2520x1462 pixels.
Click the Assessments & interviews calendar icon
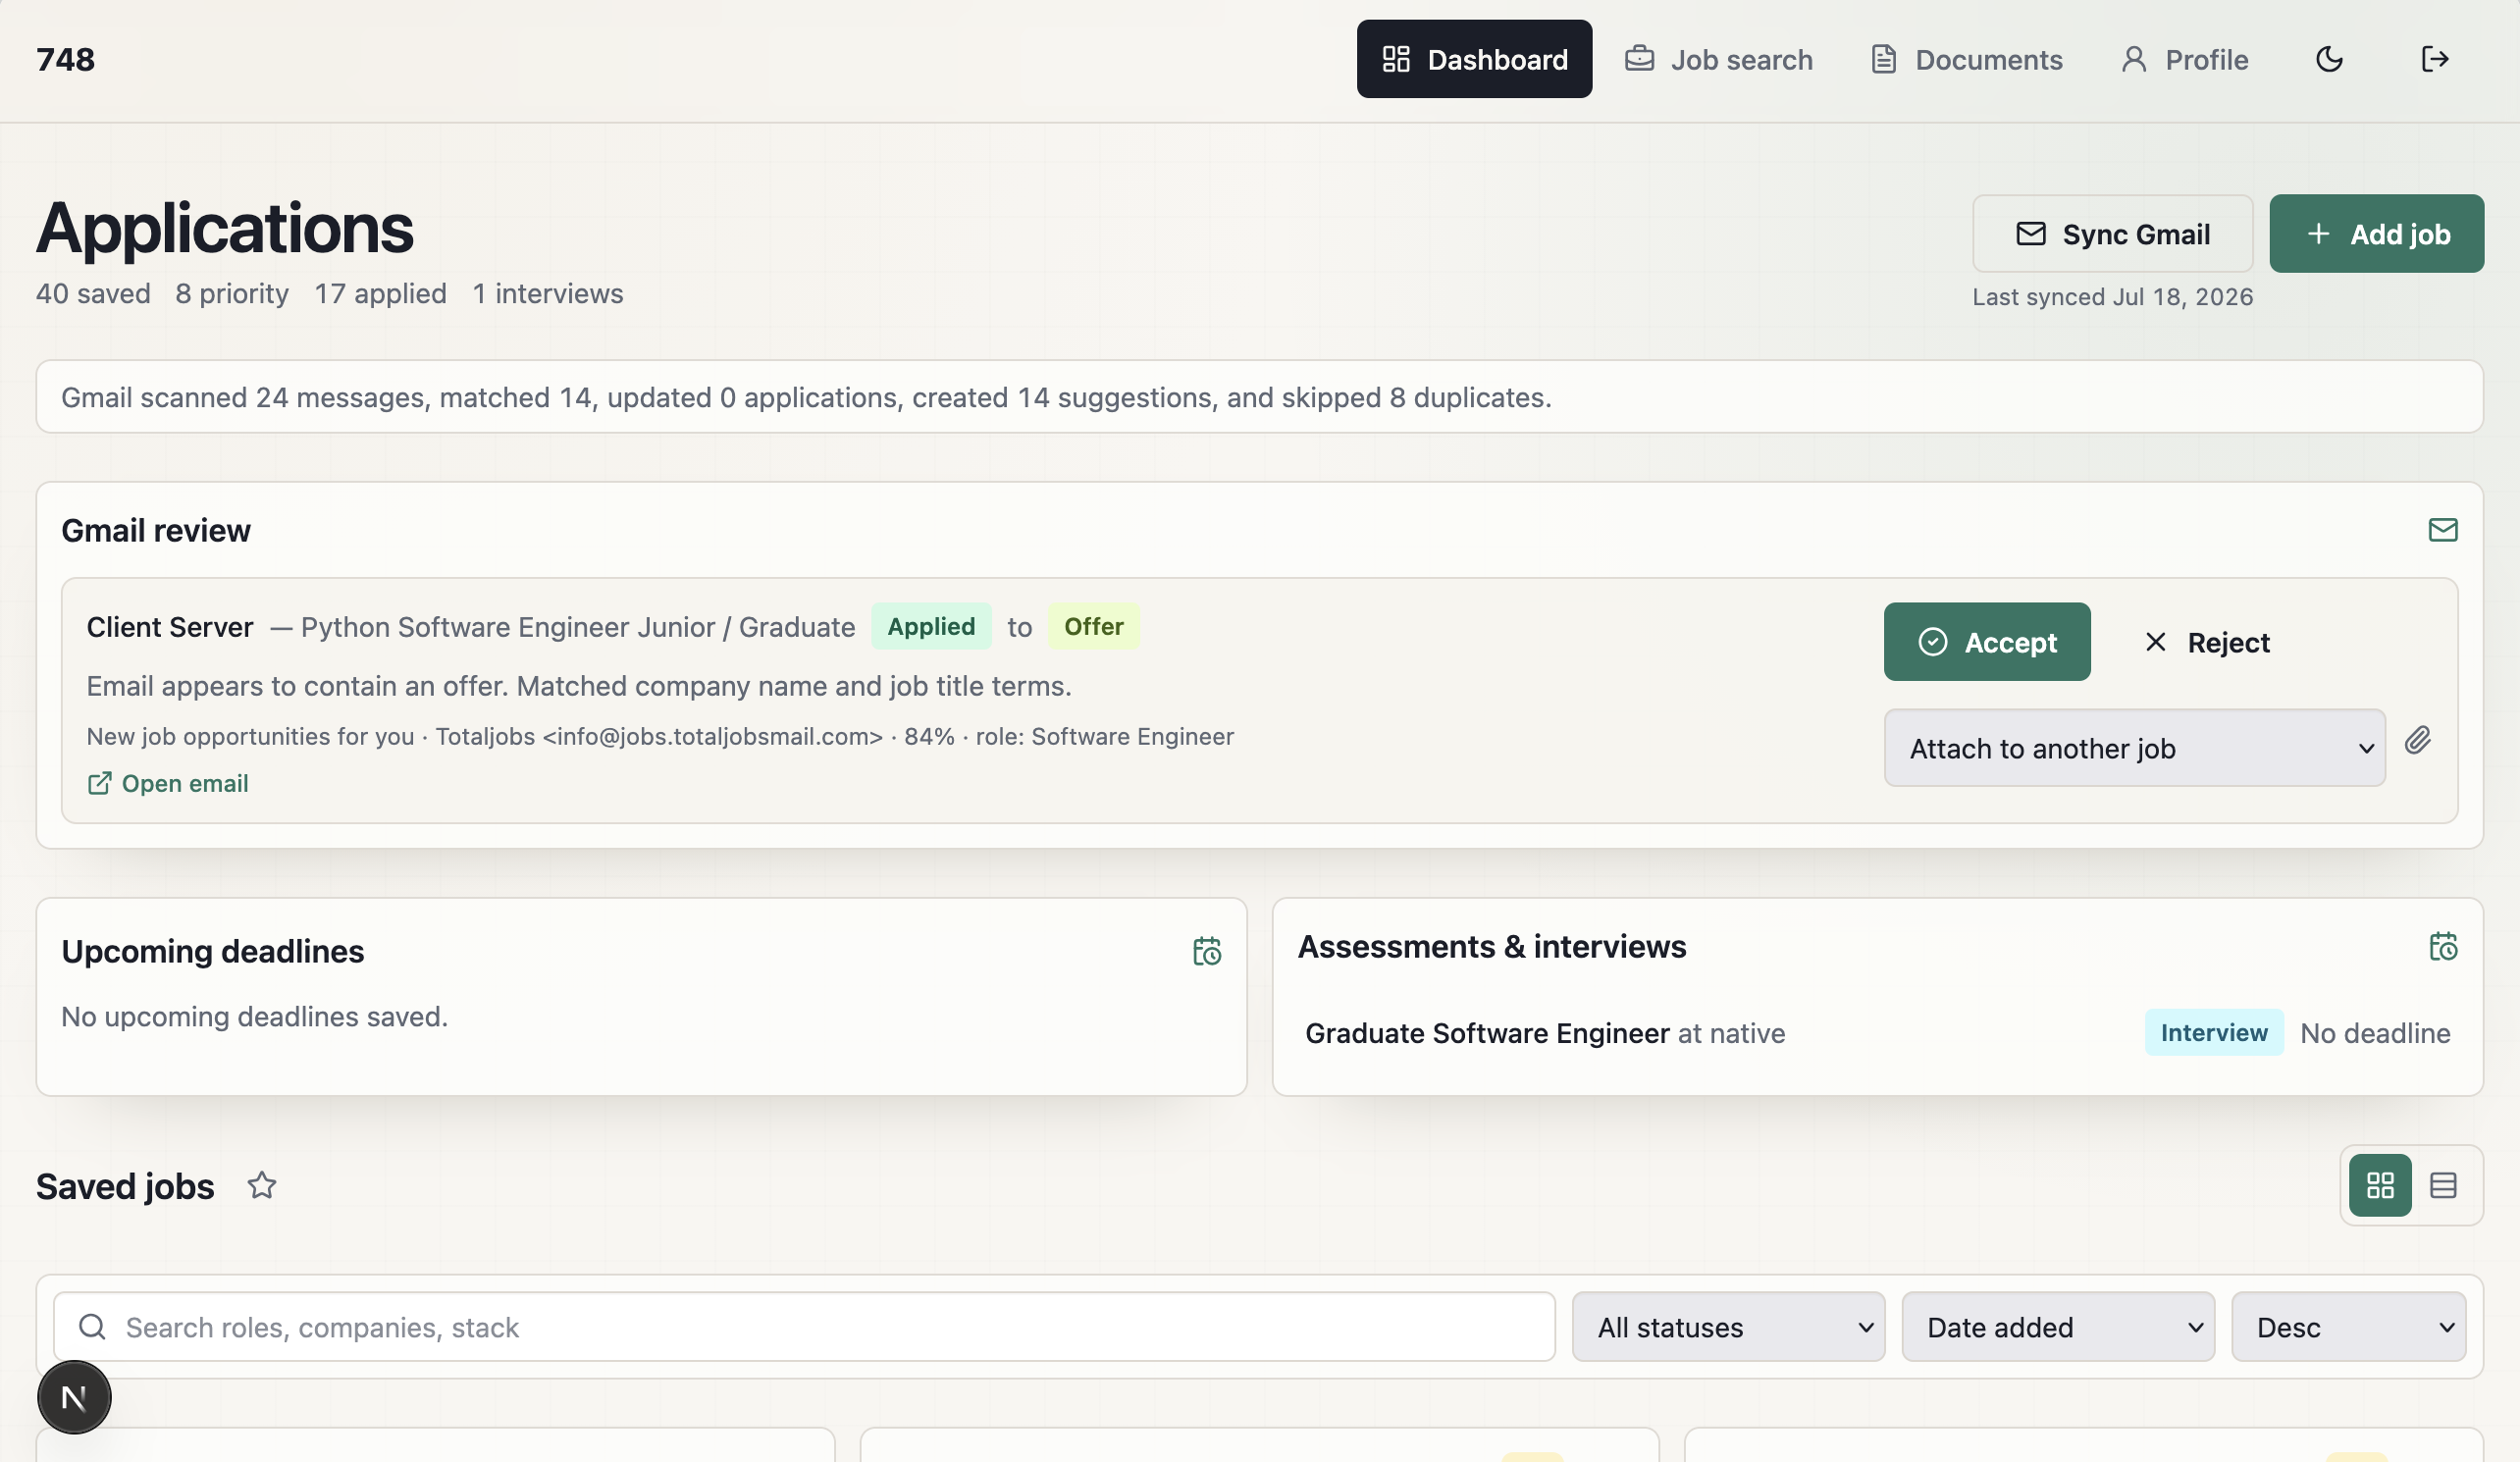[x=2442, y=946]
